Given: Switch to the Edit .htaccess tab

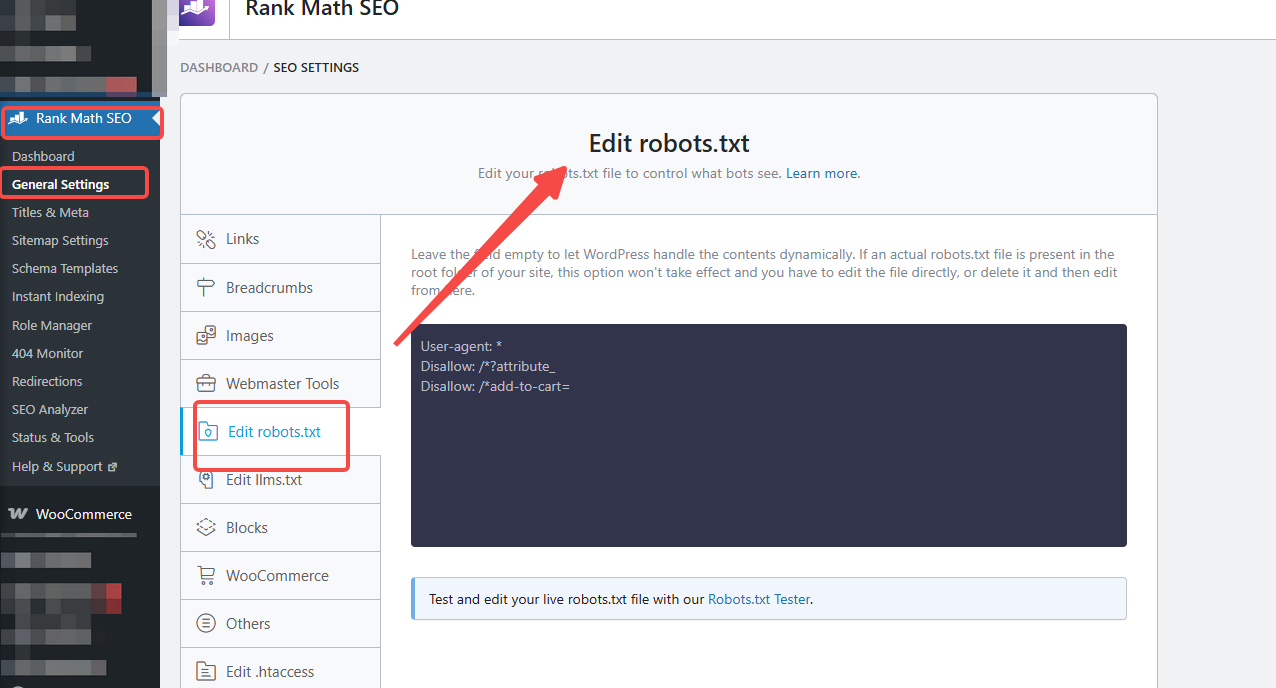Looking at the screenshot, I should click(281, 669).
